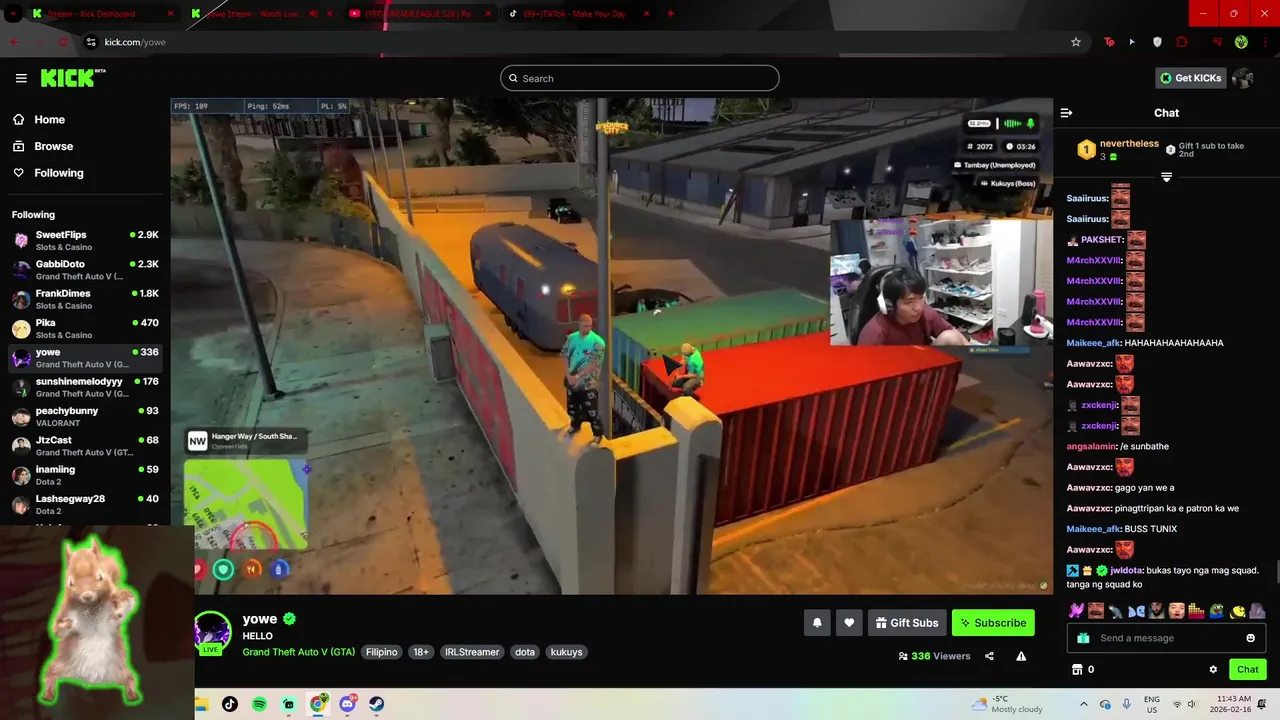Screen dimensions: 1280x720
Task: Click the Get KICKs button
Action: [1190, 78]
